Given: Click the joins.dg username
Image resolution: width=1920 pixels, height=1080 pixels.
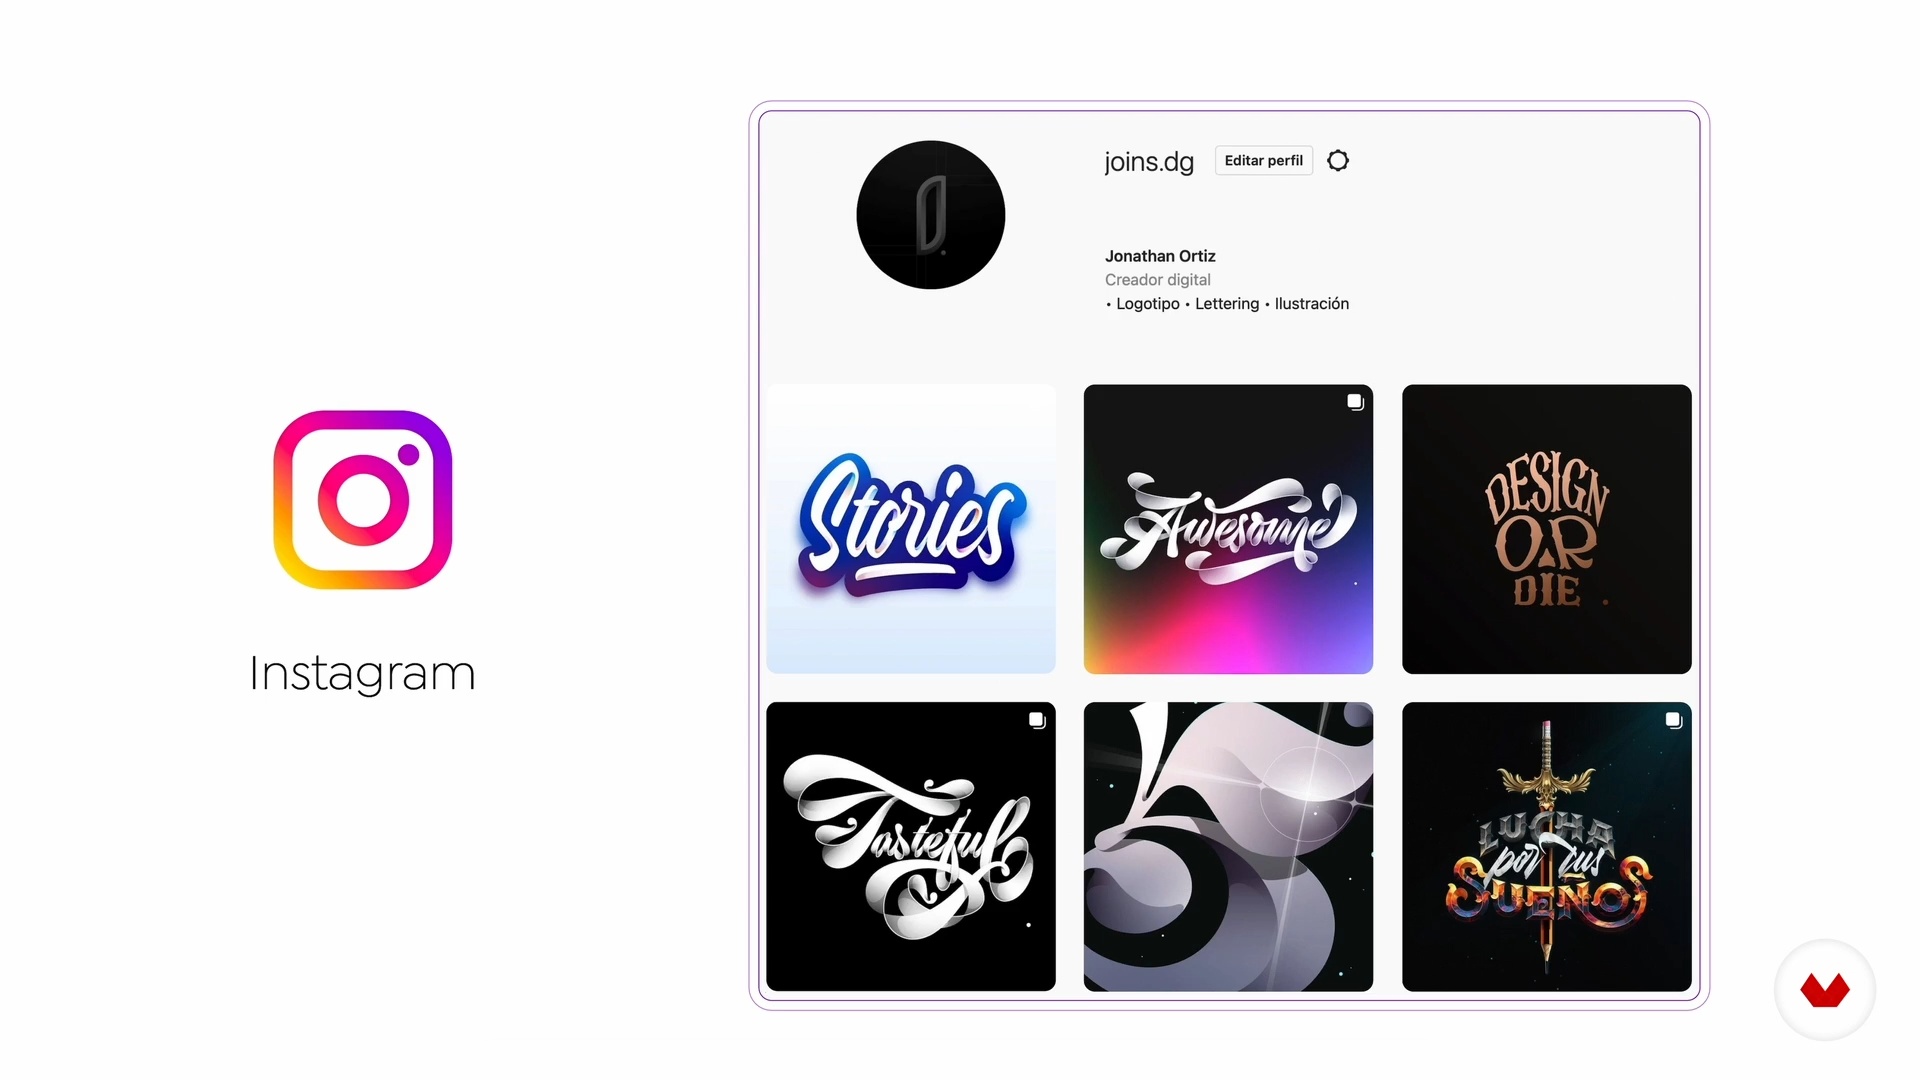Looking at the screenshot, I should (1149, 162).
